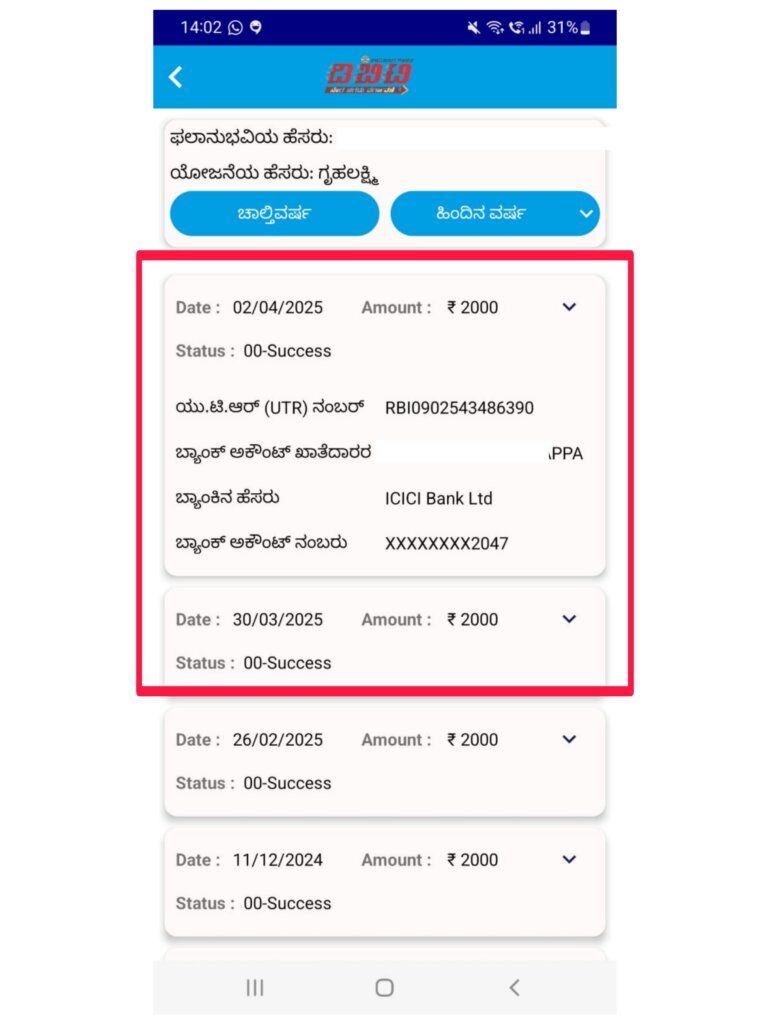This screenshot has height=1024, width=770.
Task: Open recent apps with the three-lines navigation button
Action: [255, 987]
